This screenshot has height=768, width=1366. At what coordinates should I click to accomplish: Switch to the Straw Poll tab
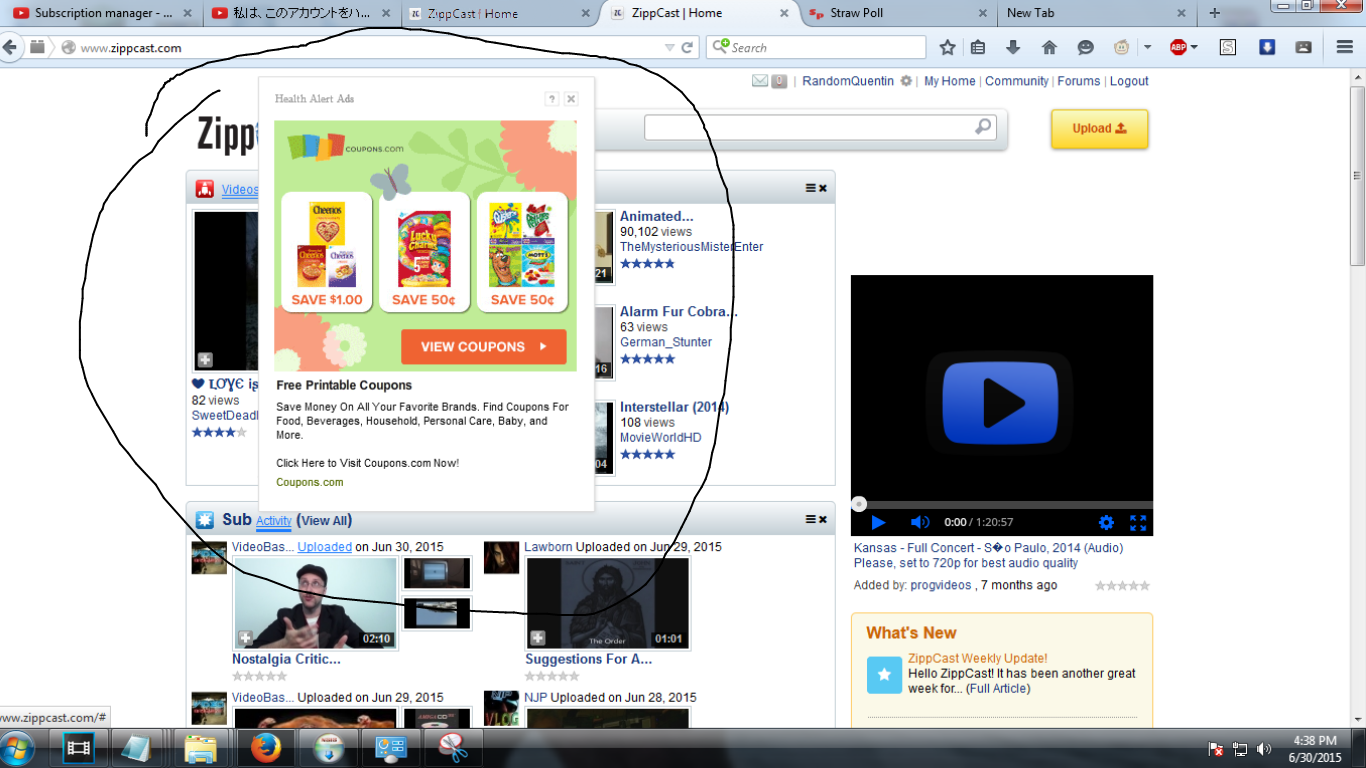[x=898, y=13]
